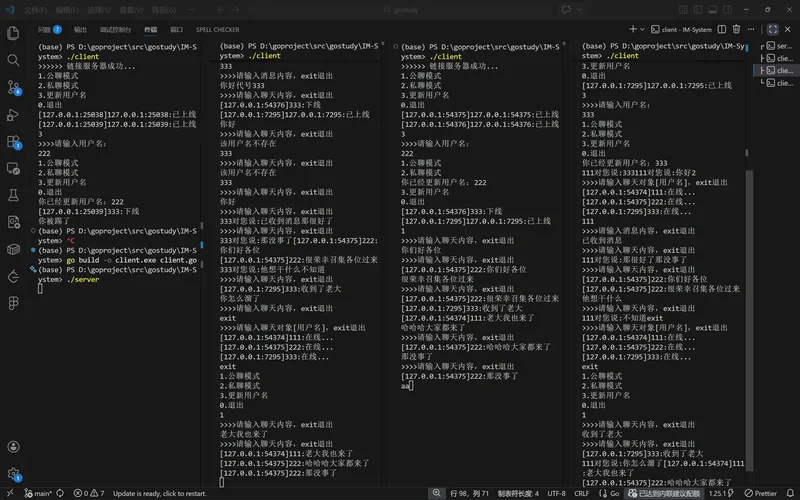800x500 pixels.
Task: Open the Run and Debug view
Action: (13, 115)
